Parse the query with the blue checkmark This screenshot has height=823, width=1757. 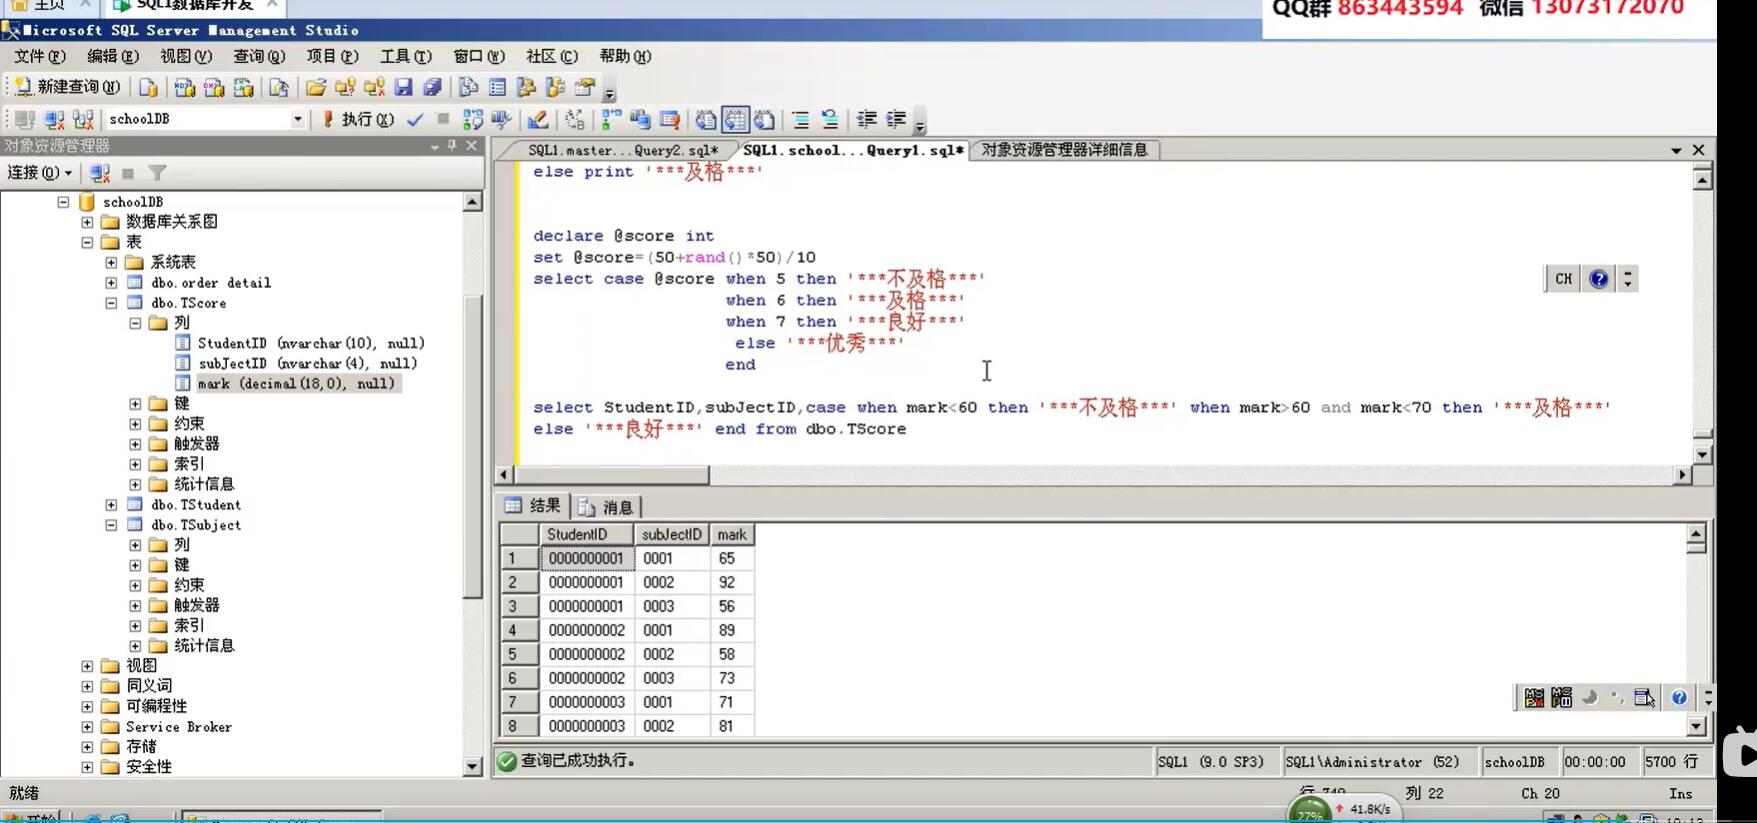point(415,119)
